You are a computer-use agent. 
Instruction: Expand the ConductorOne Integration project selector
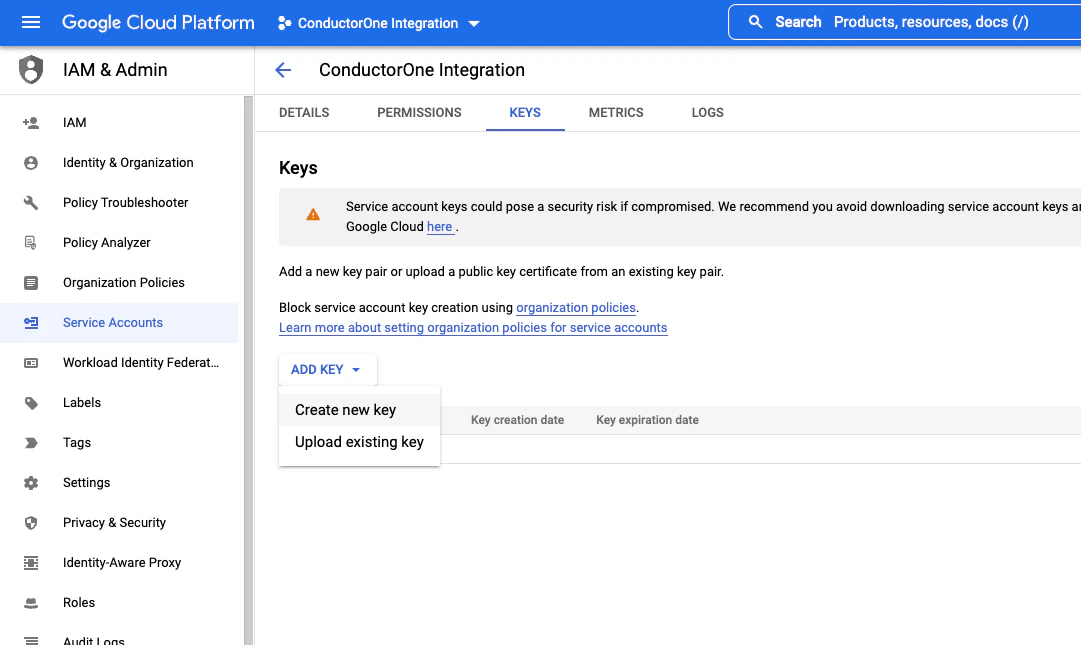point(378,23)
